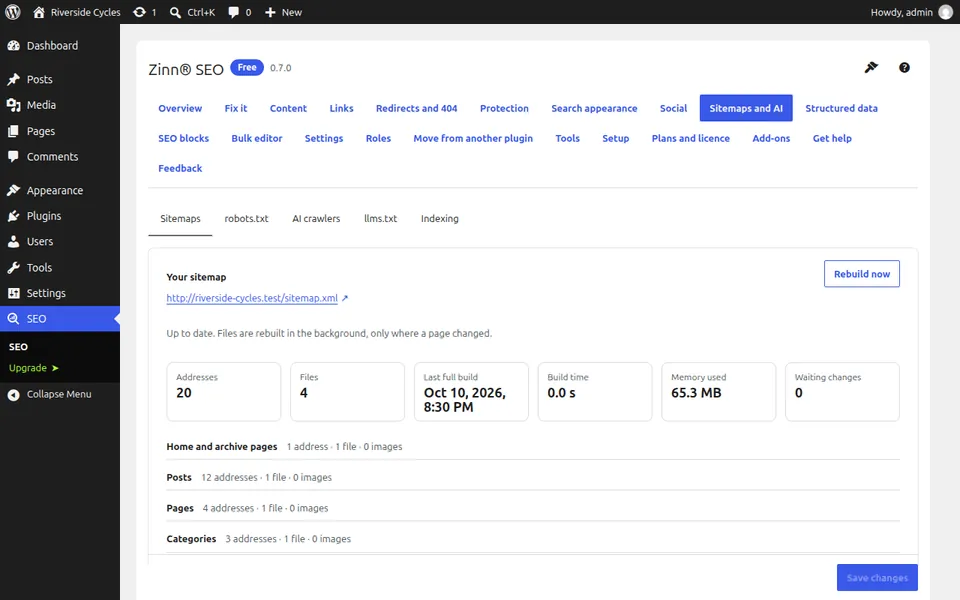Open Search appearance section

pos(594,108)
